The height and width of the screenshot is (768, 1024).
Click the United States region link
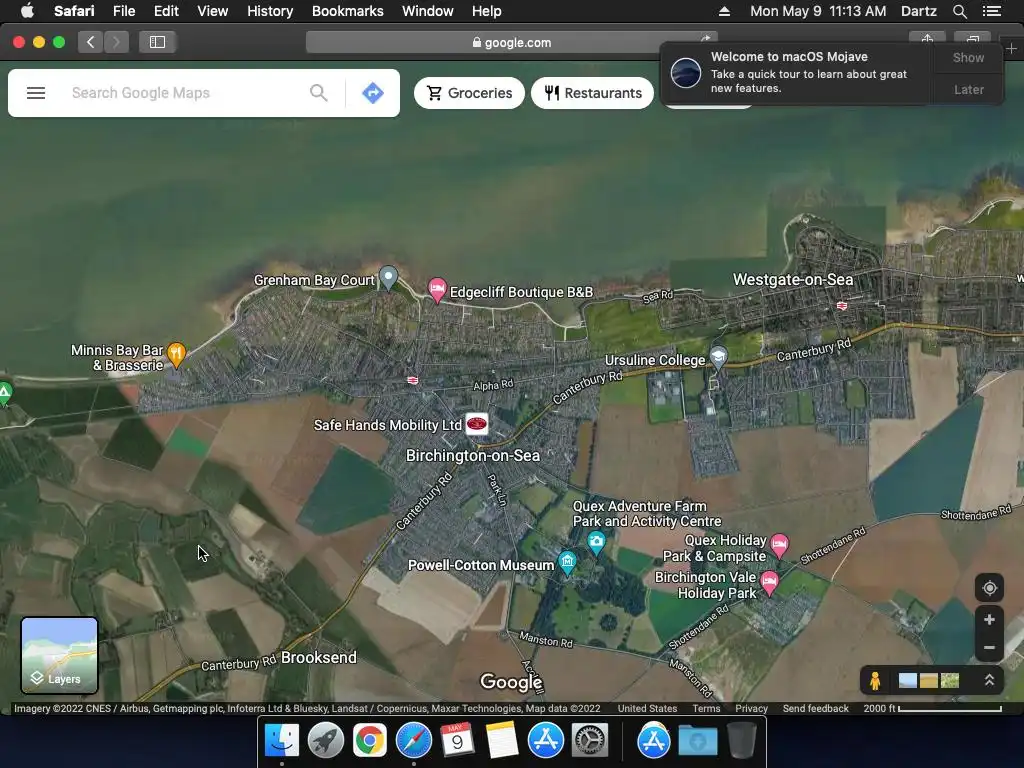(647, 709)
